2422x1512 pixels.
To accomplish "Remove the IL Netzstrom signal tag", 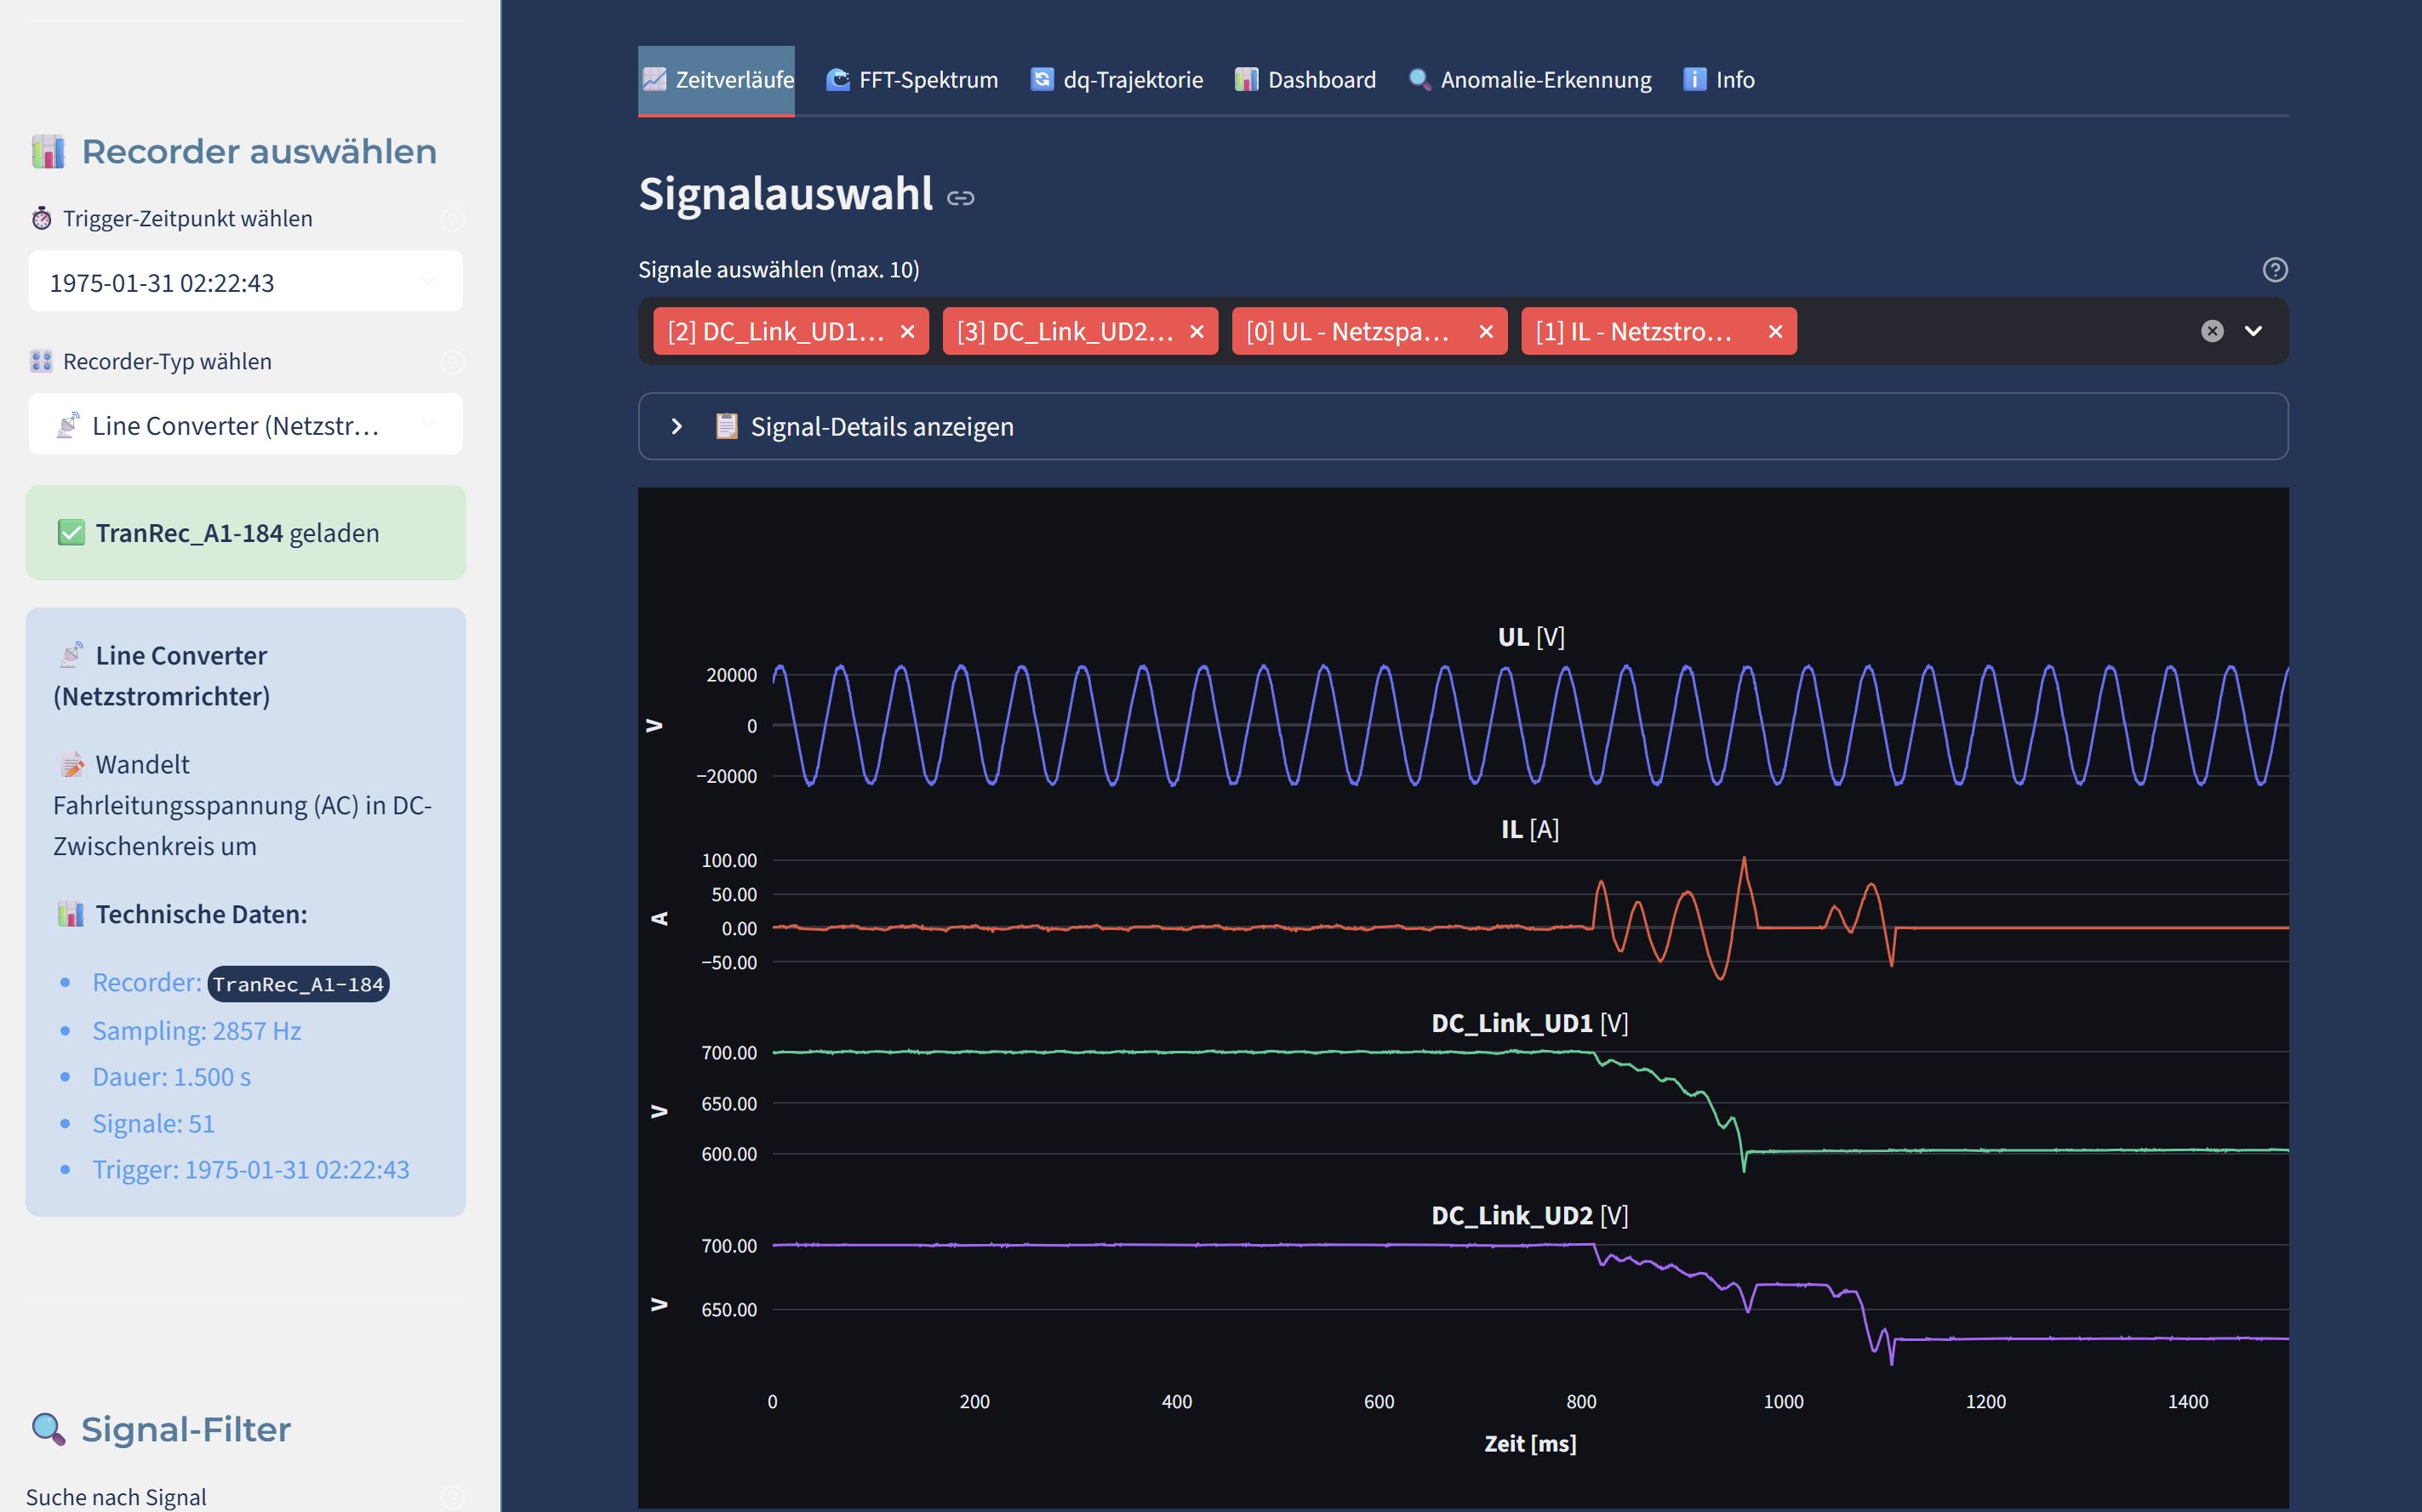I will point(1775,331).
